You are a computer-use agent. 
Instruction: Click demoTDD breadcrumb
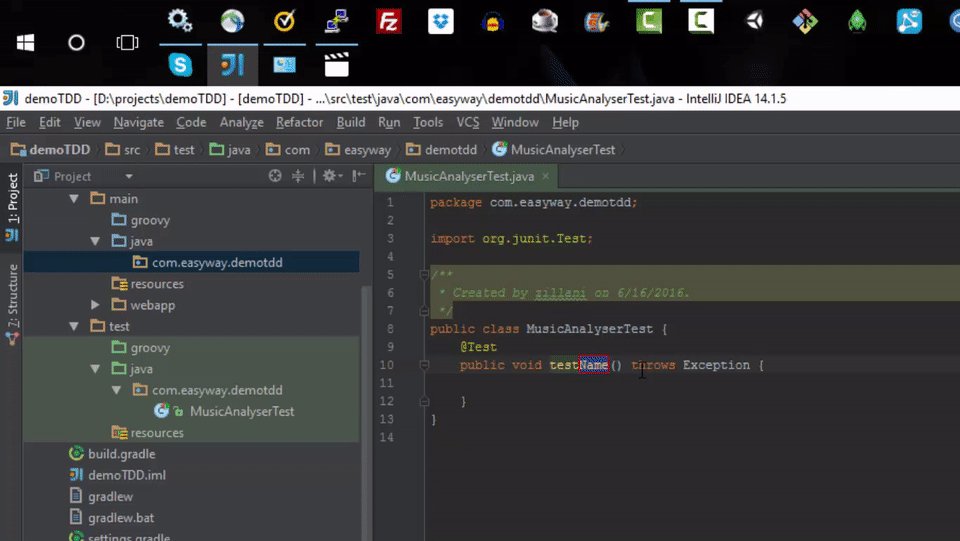pyautogui.click(x=51, y=150)
